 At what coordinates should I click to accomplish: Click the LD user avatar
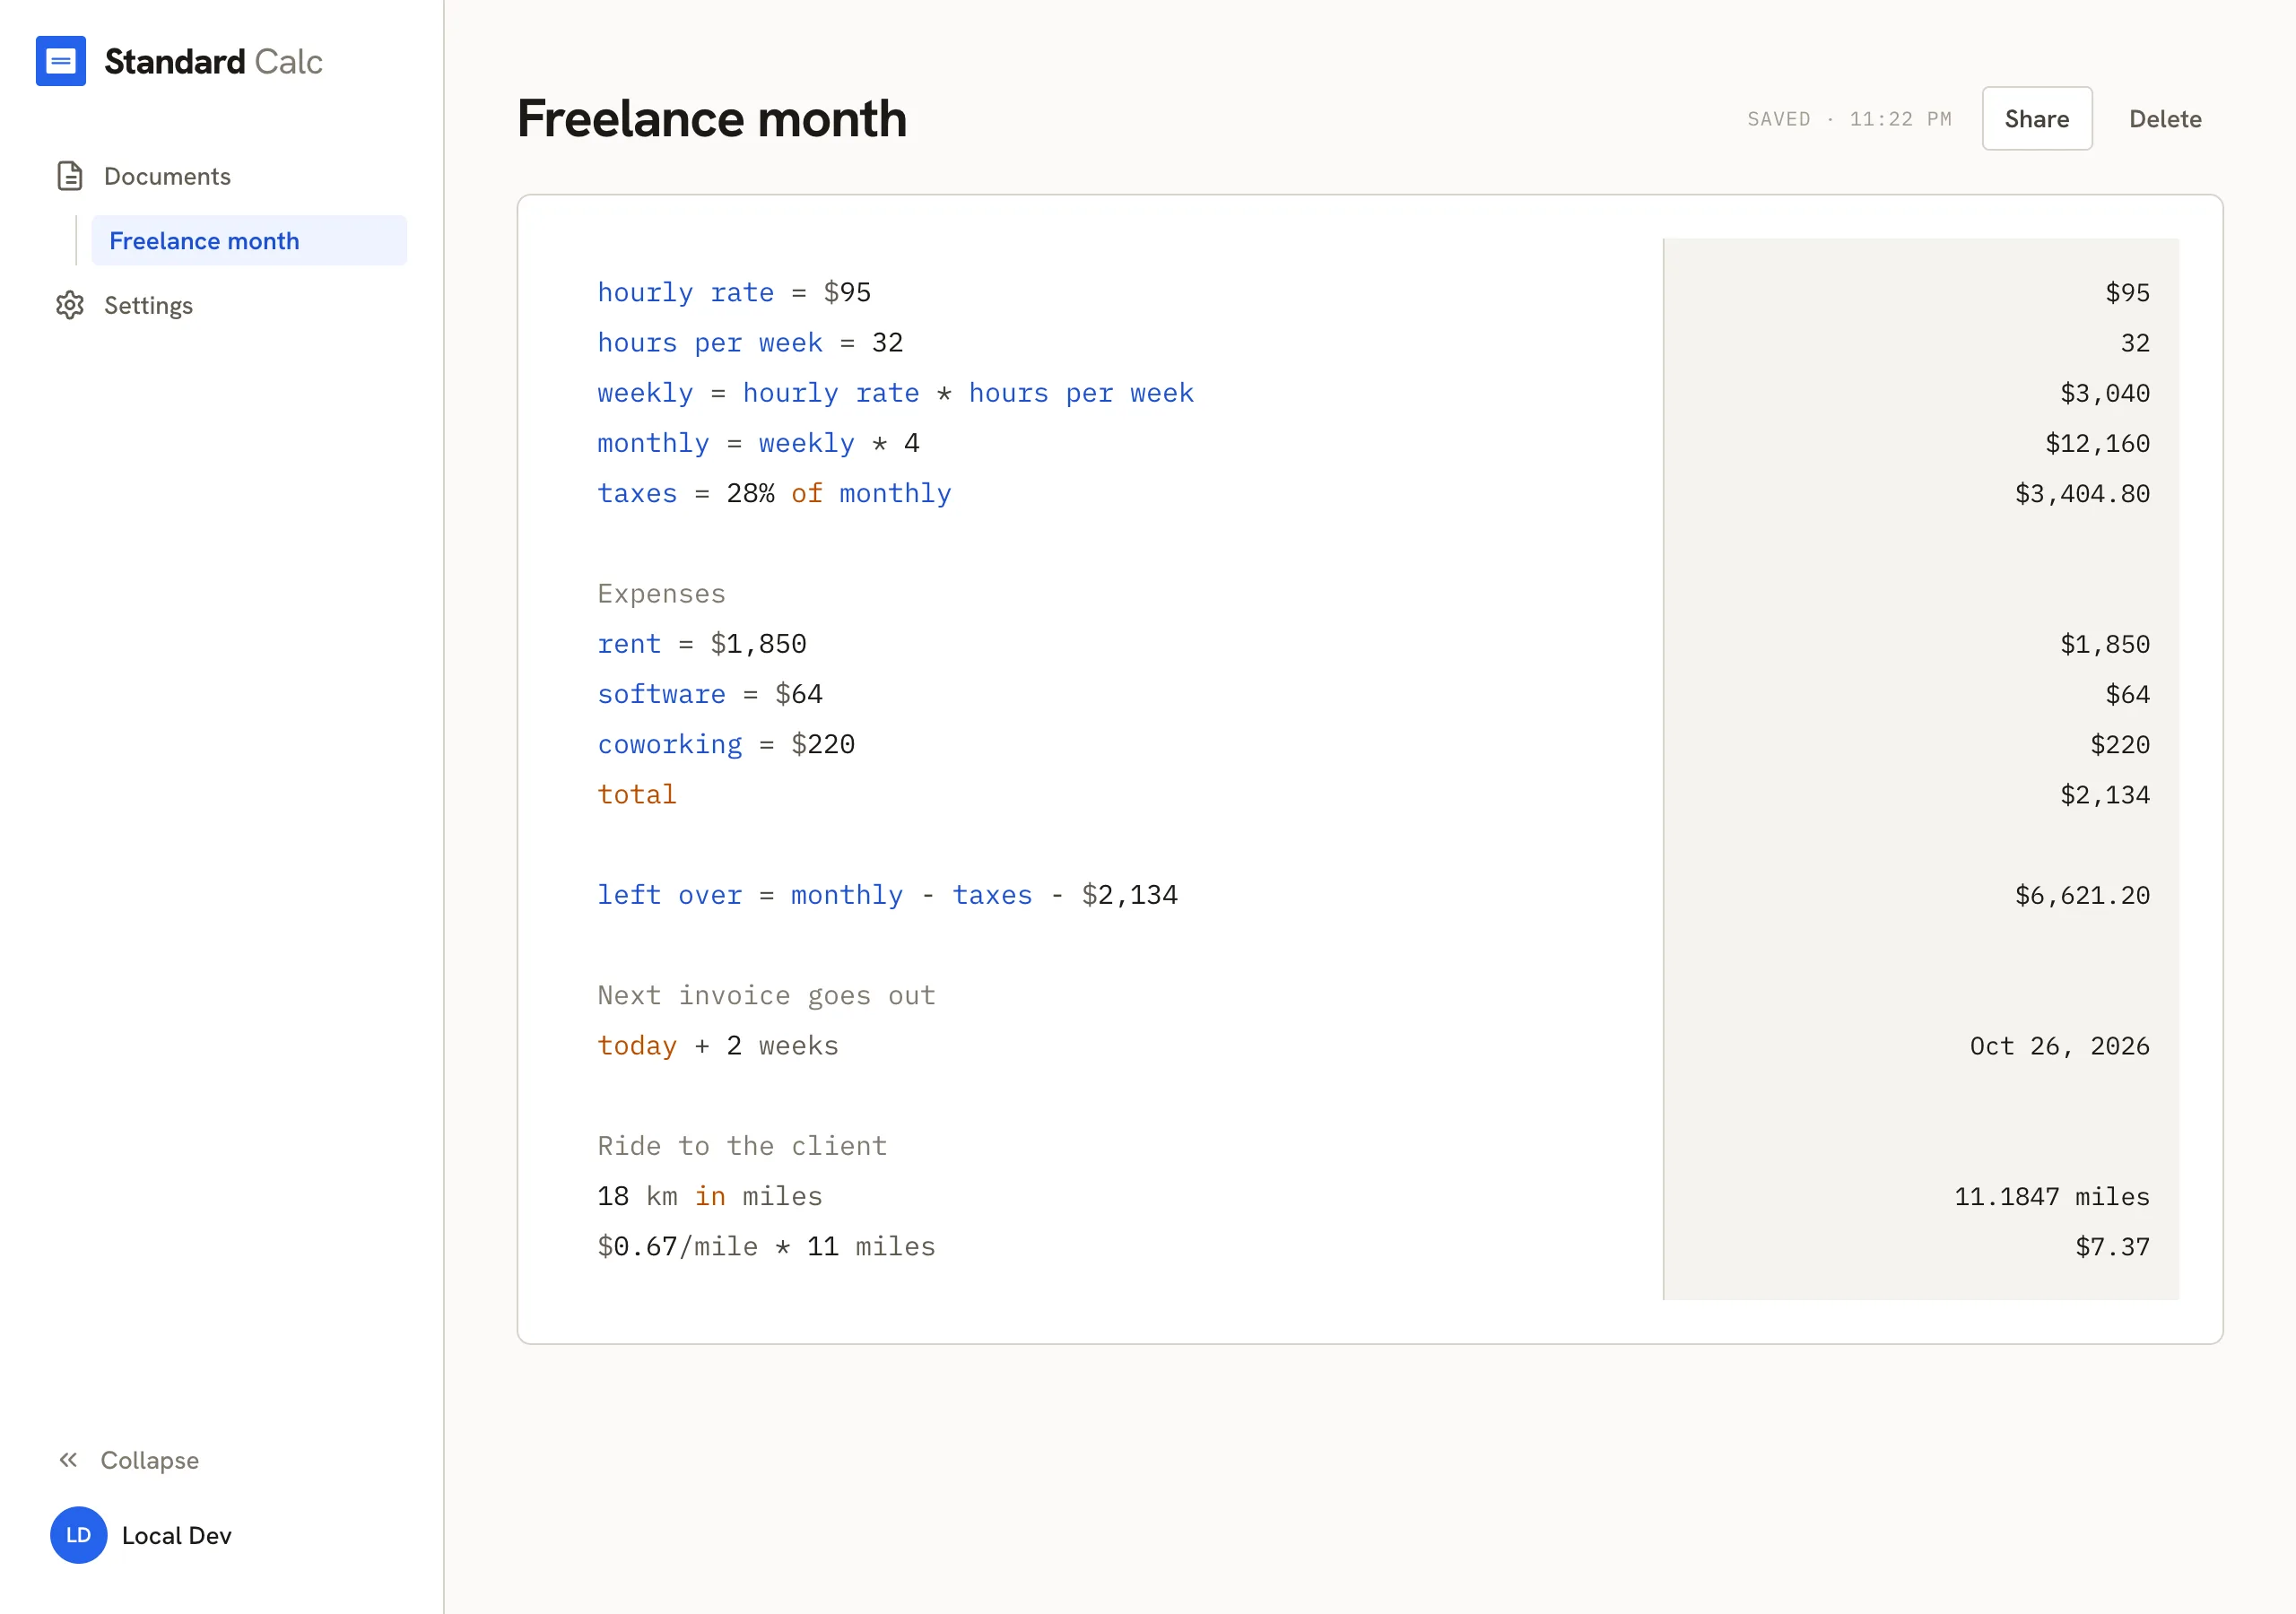coord(78,1535)
